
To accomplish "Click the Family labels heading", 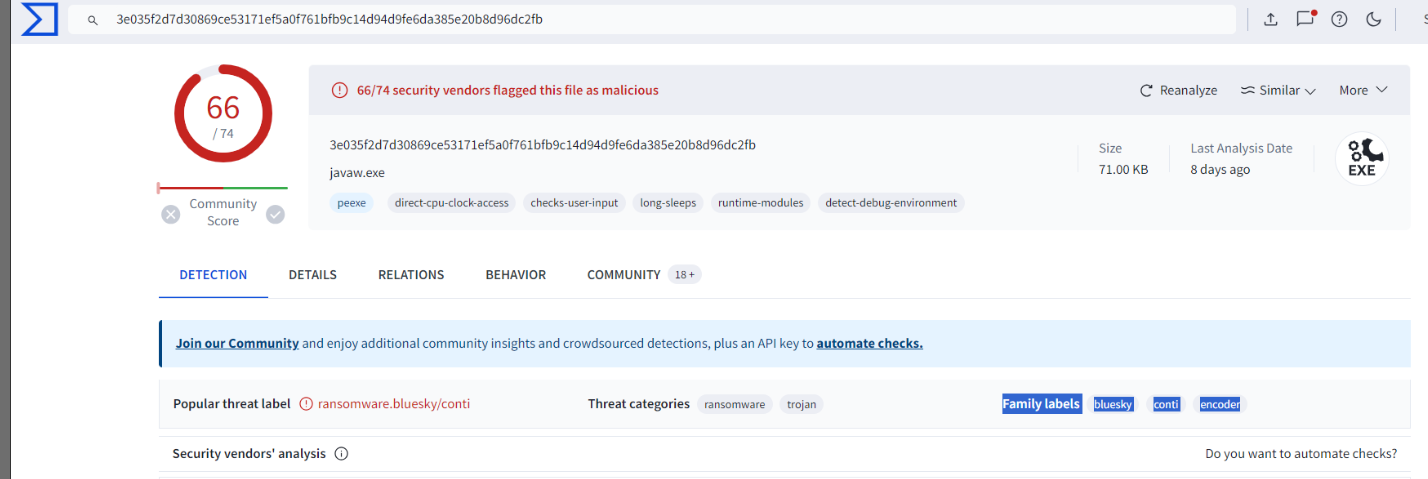I will pos(1041,404).
